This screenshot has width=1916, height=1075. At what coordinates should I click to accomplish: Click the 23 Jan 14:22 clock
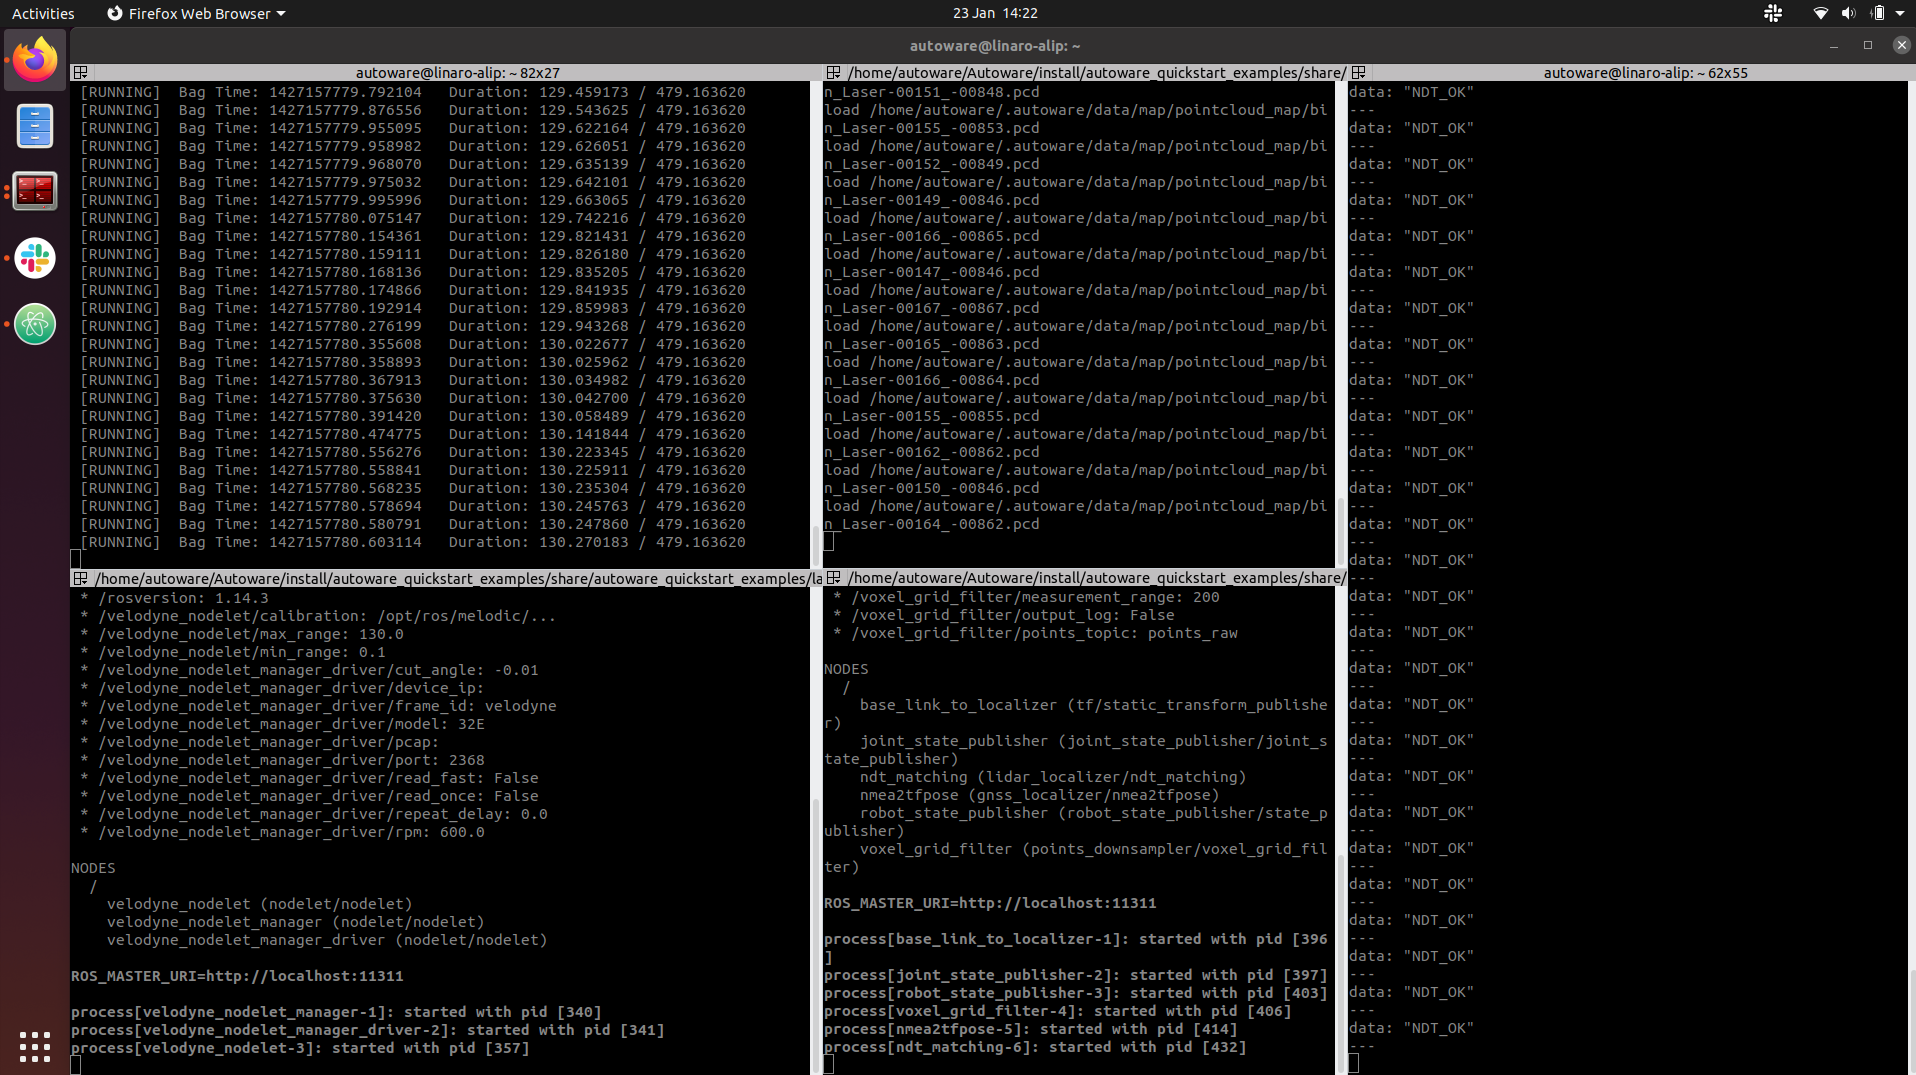tap(994, 13)
